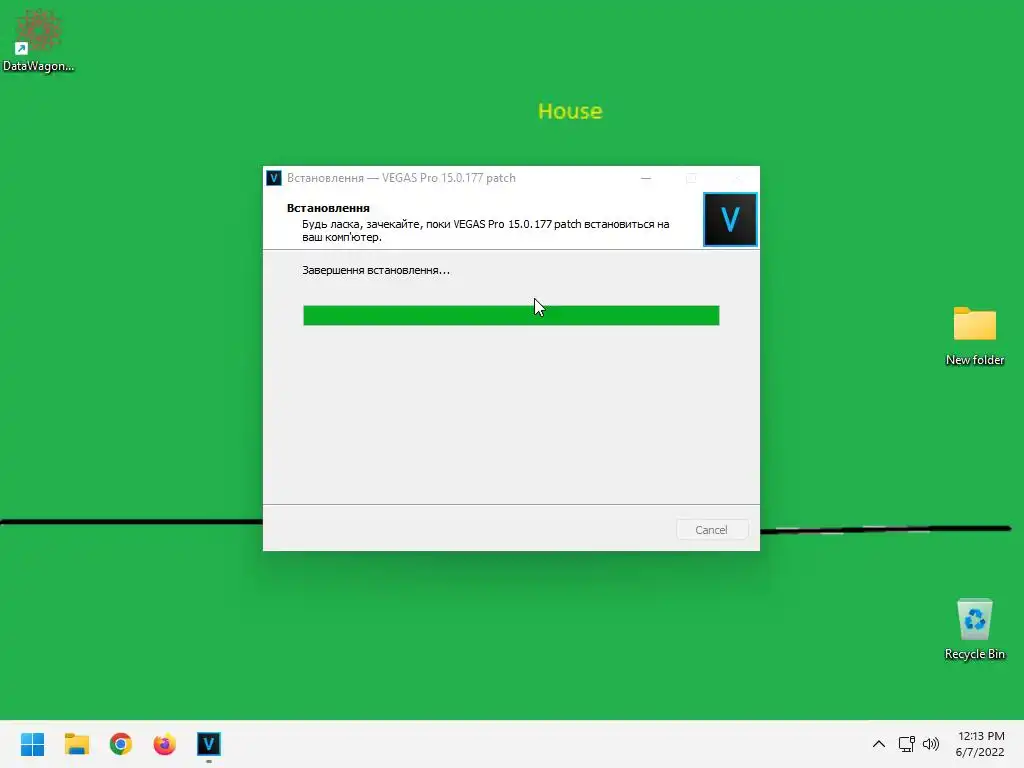Select the Recycle Bin desktop icon
Image resolution: width=1024 pixels, height=768 pixels.
pyautogui.click(x=974, y=630)
